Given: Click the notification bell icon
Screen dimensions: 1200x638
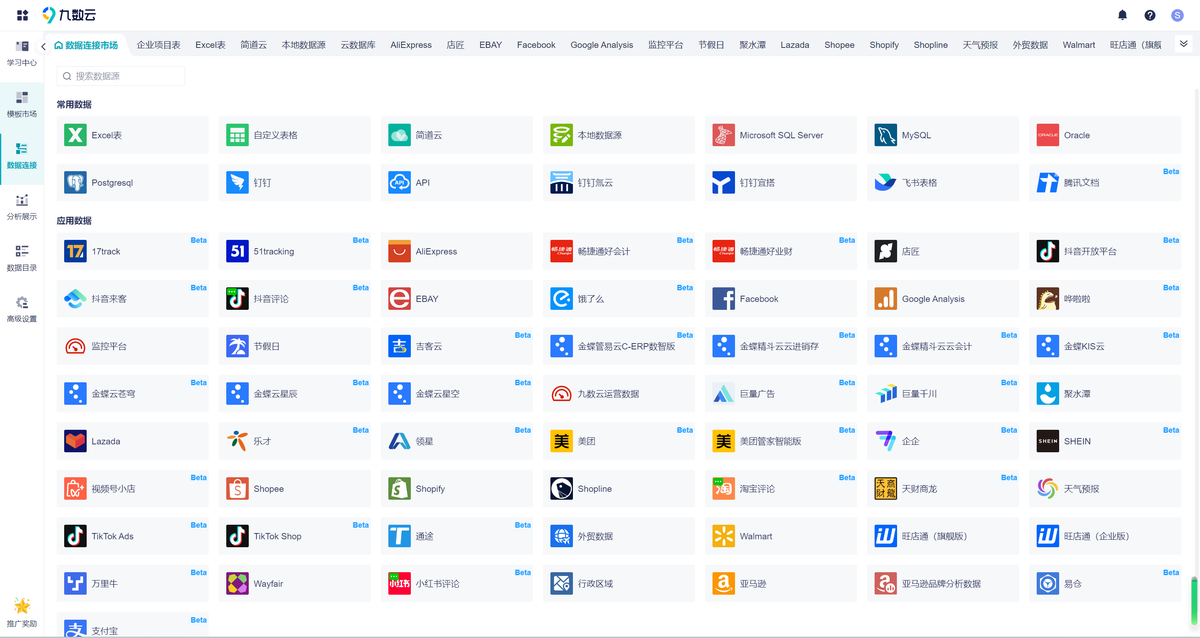Looking at the screenshot, I should tap(1122, 15).
